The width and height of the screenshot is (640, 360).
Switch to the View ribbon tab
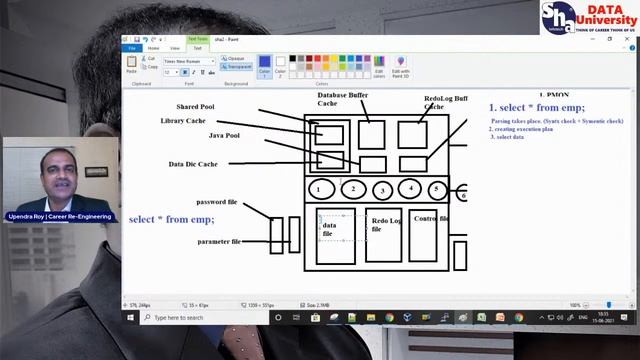click(x=175, y=48)
